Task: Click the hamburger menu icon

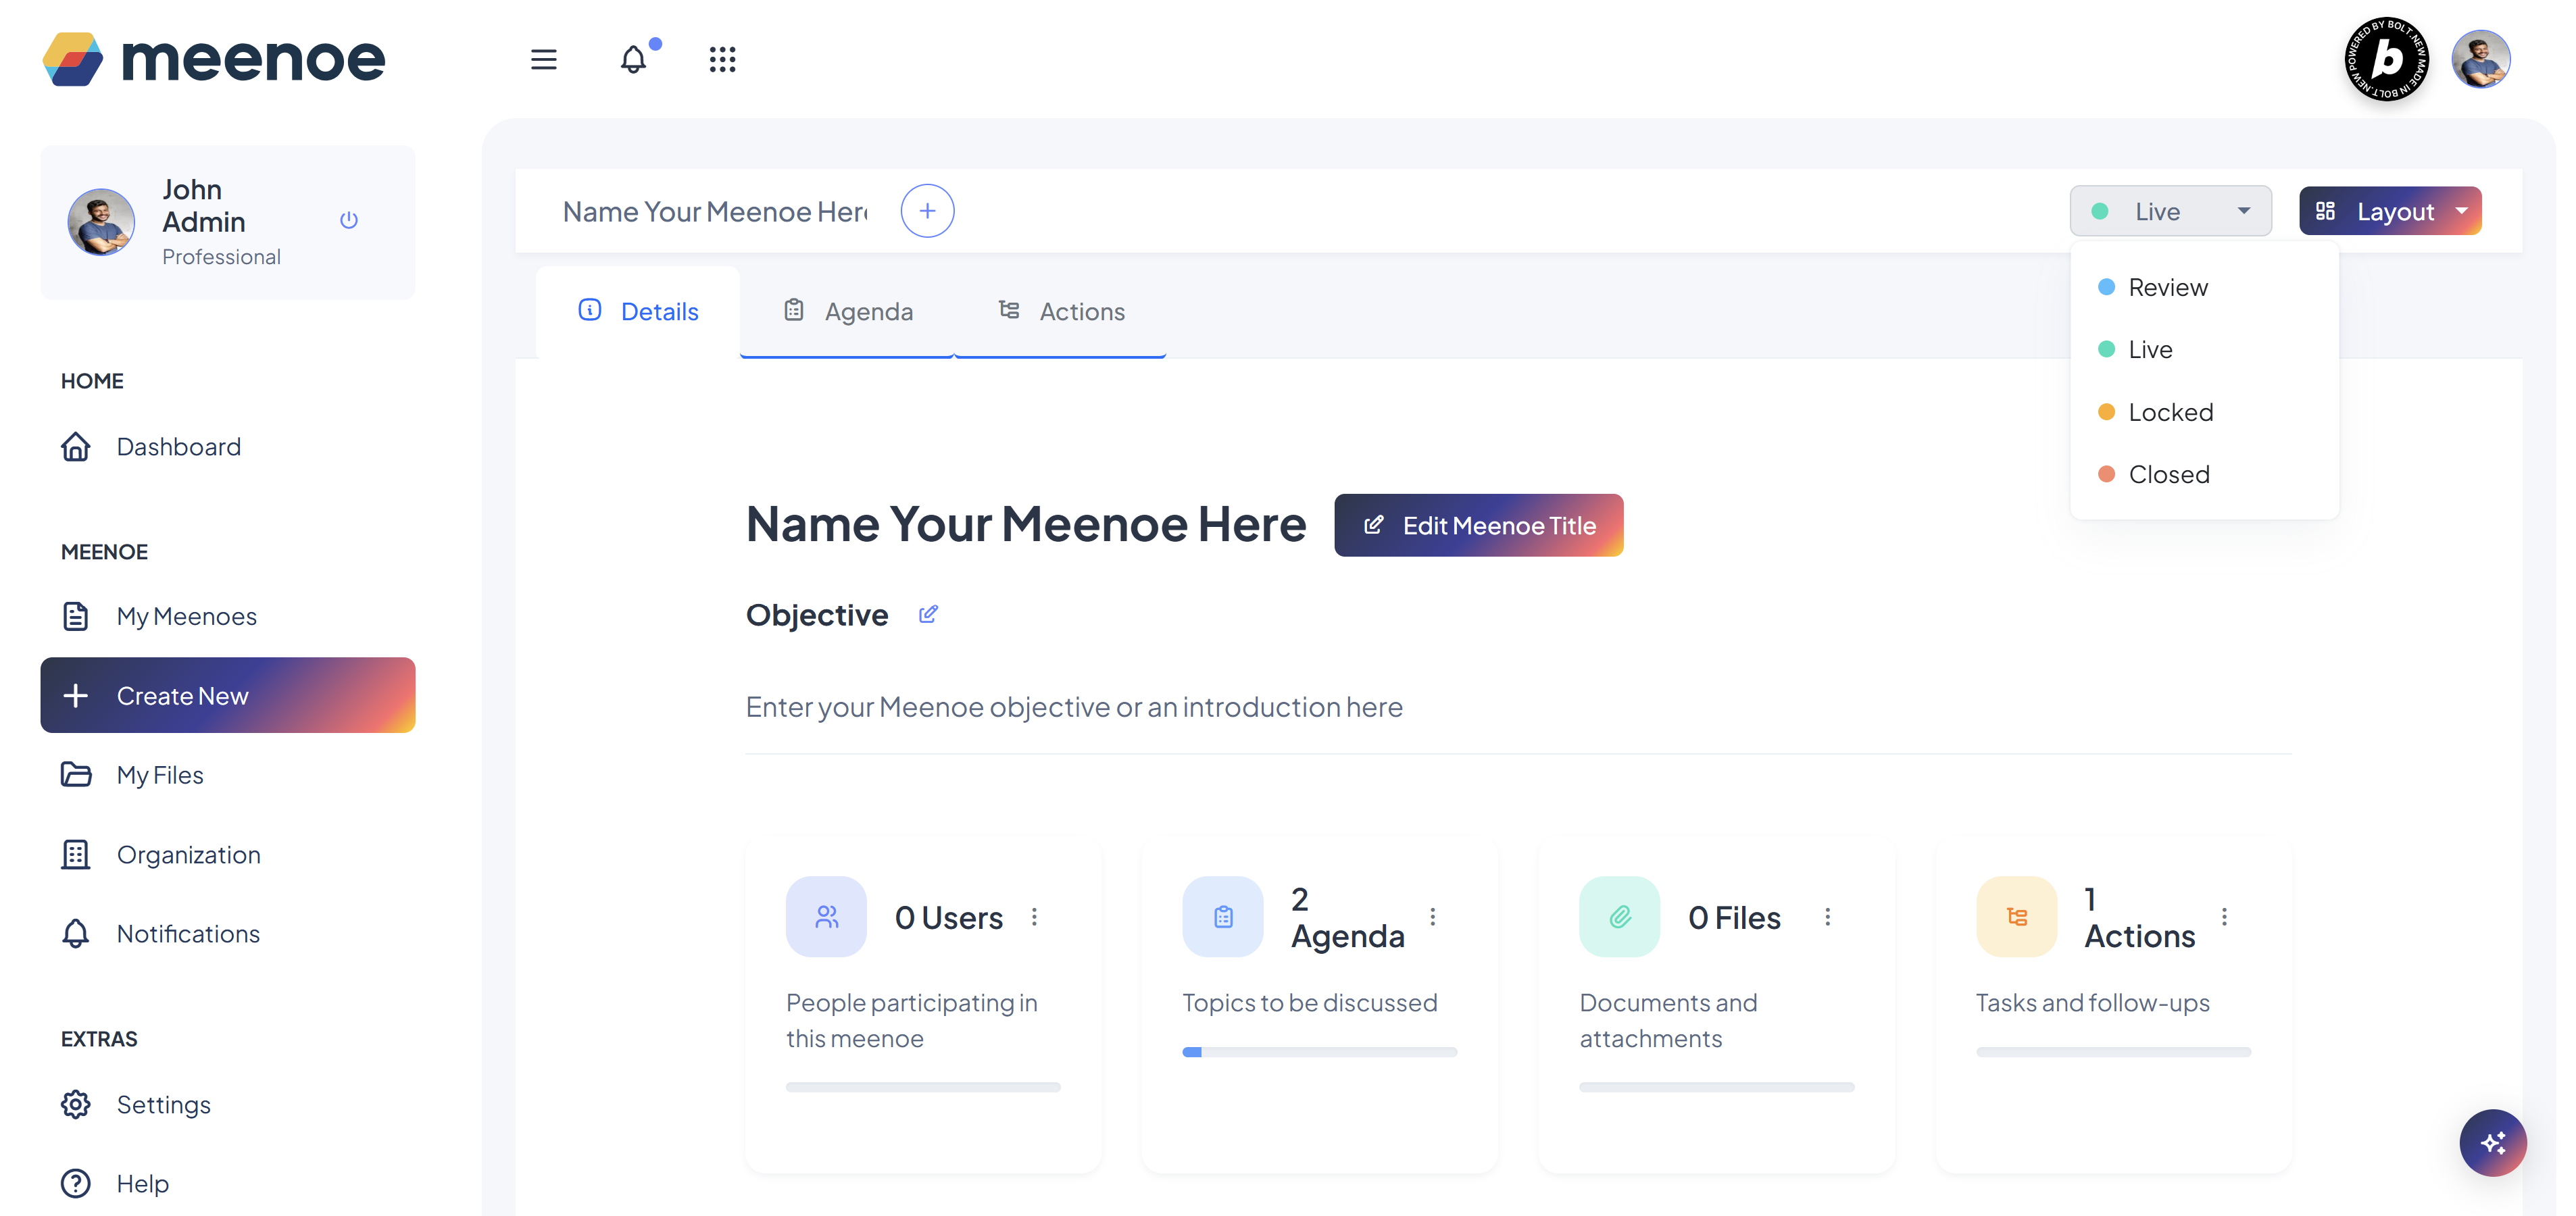Action: click(543, 60)
